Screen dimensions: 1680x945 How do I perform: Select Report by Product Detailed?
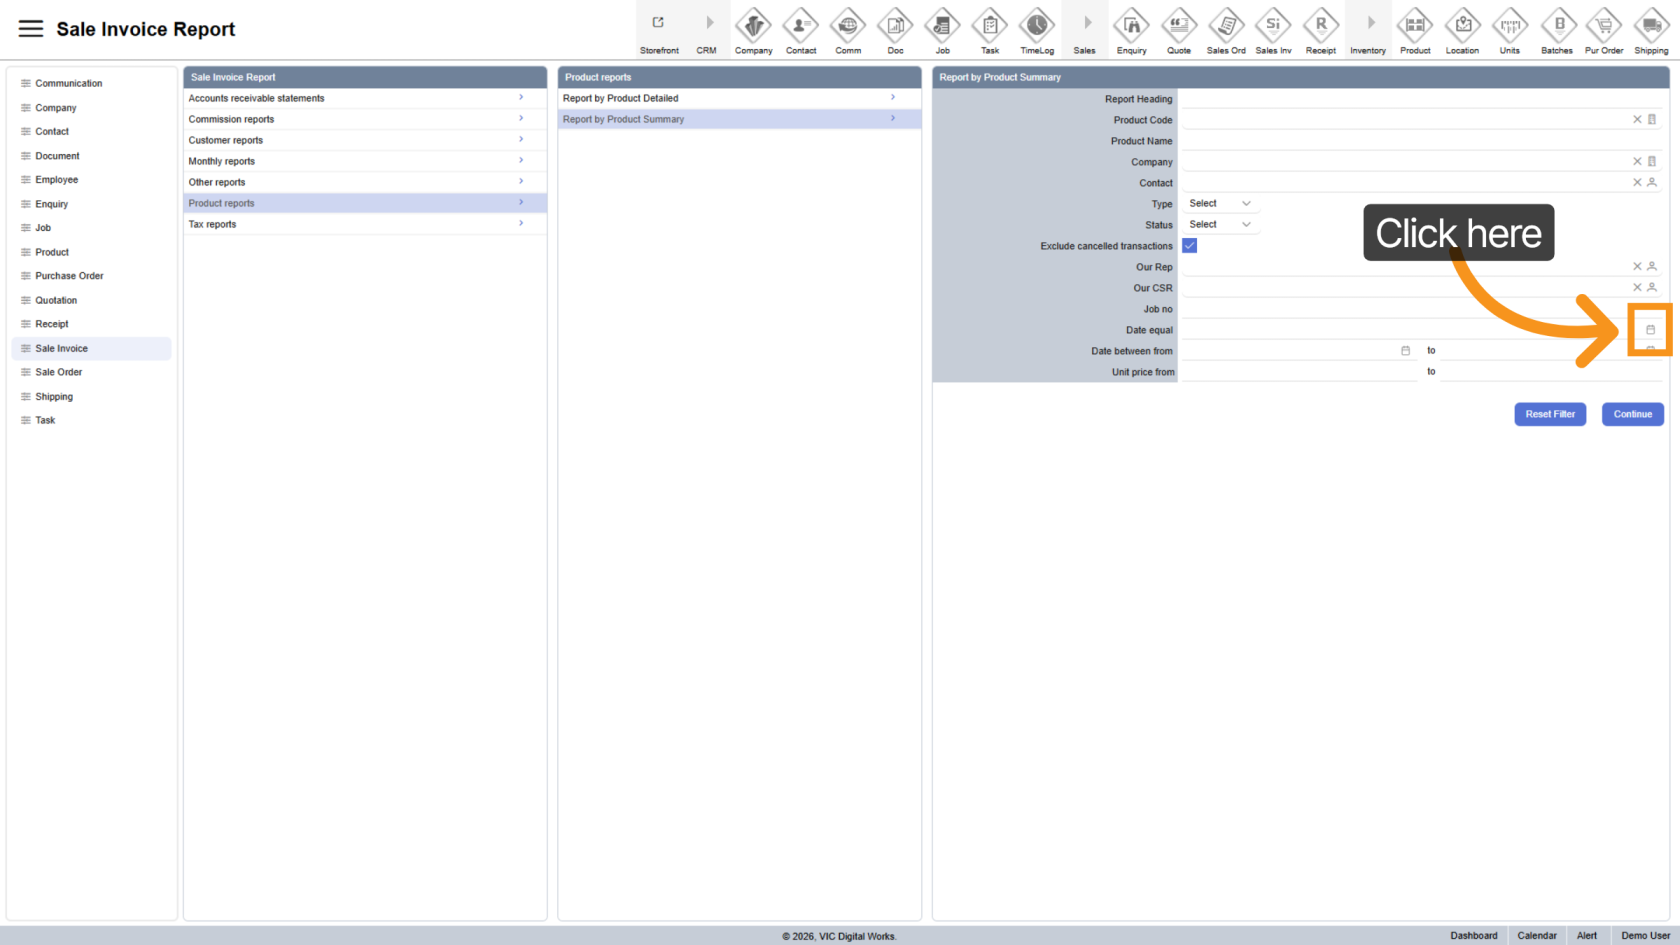pos(738,98)
